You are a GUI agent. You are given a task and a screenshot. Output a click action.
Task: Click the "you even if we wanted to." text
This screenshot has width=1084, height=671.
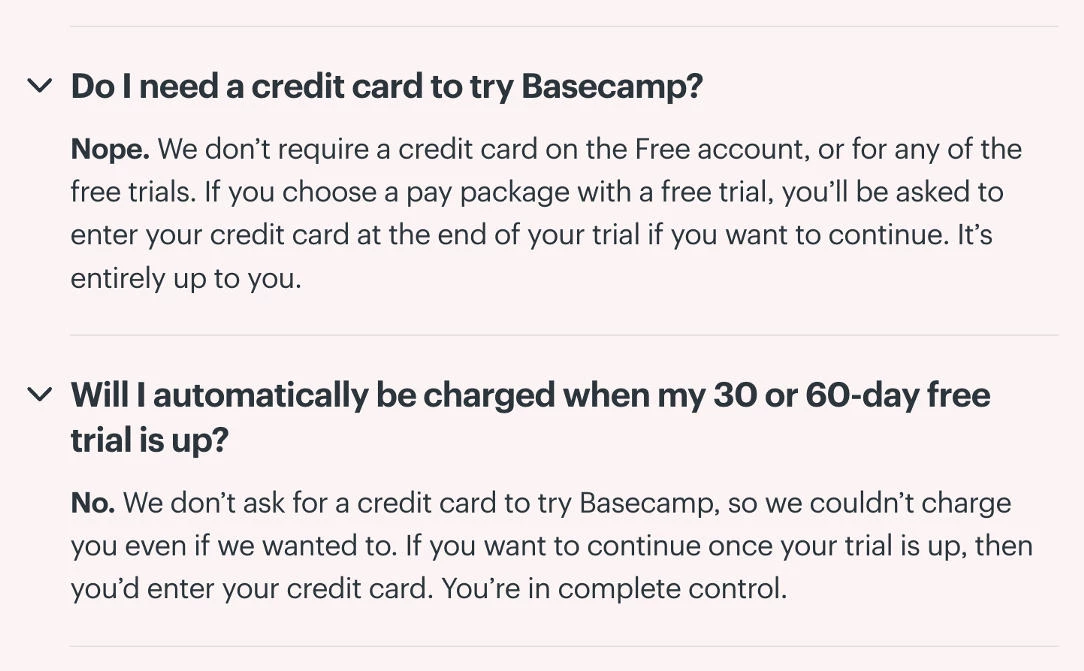click(234, 545)
